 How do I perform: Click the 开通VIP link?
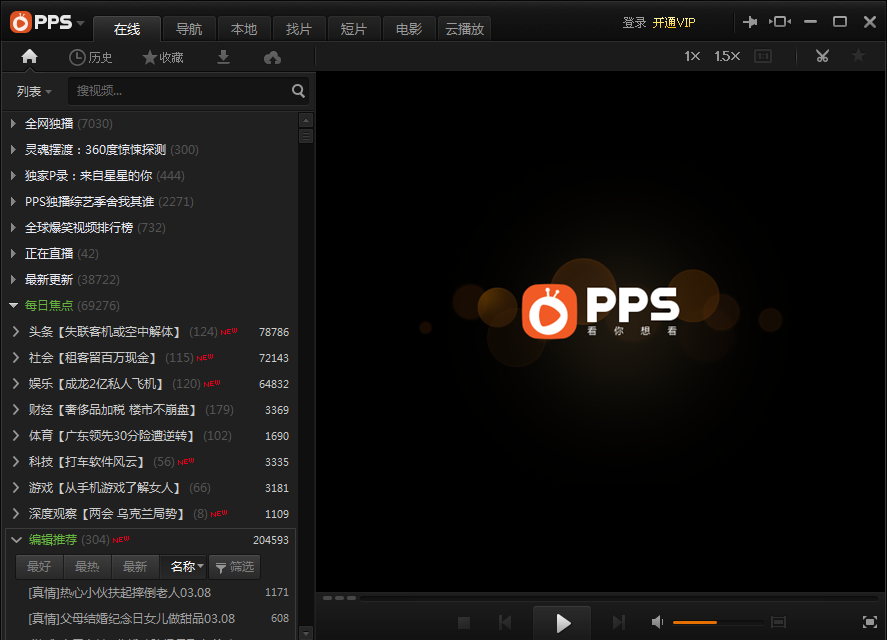[x=674, y=22]
